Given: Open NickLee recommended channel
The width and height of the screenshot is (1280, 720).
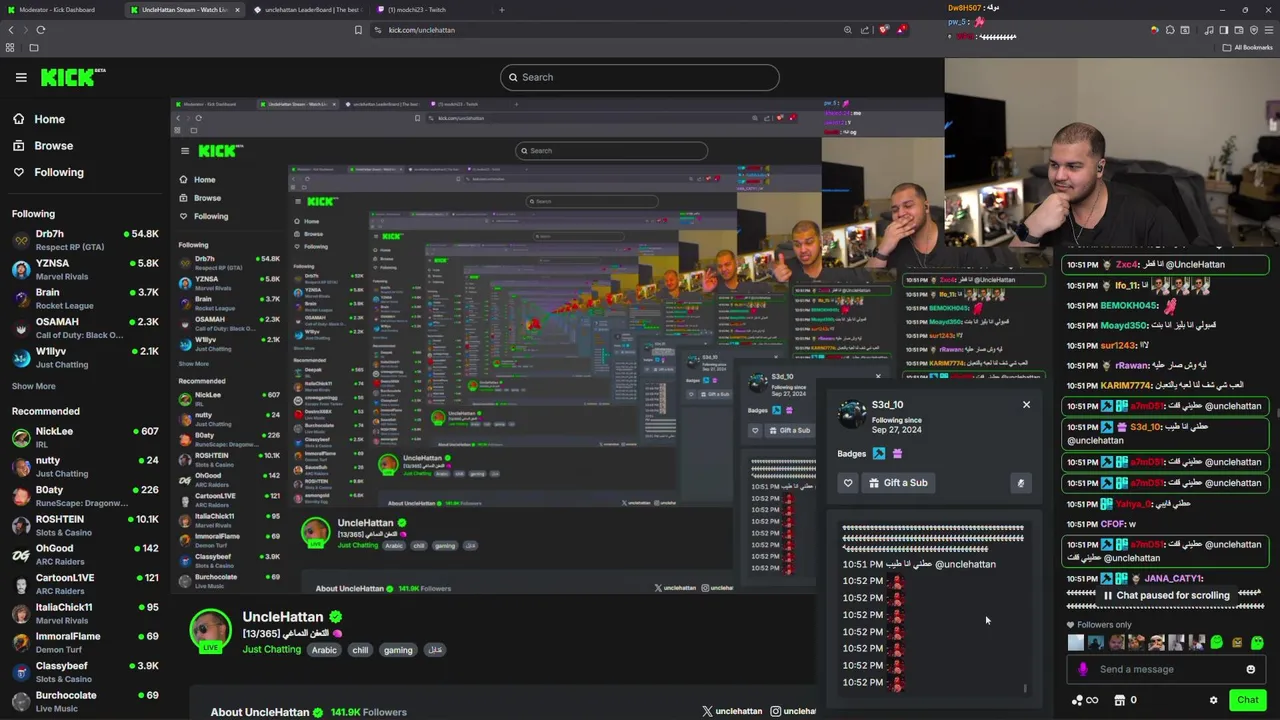Looking at the screenshot, I should pyautogui.click(x=85, y=437).
